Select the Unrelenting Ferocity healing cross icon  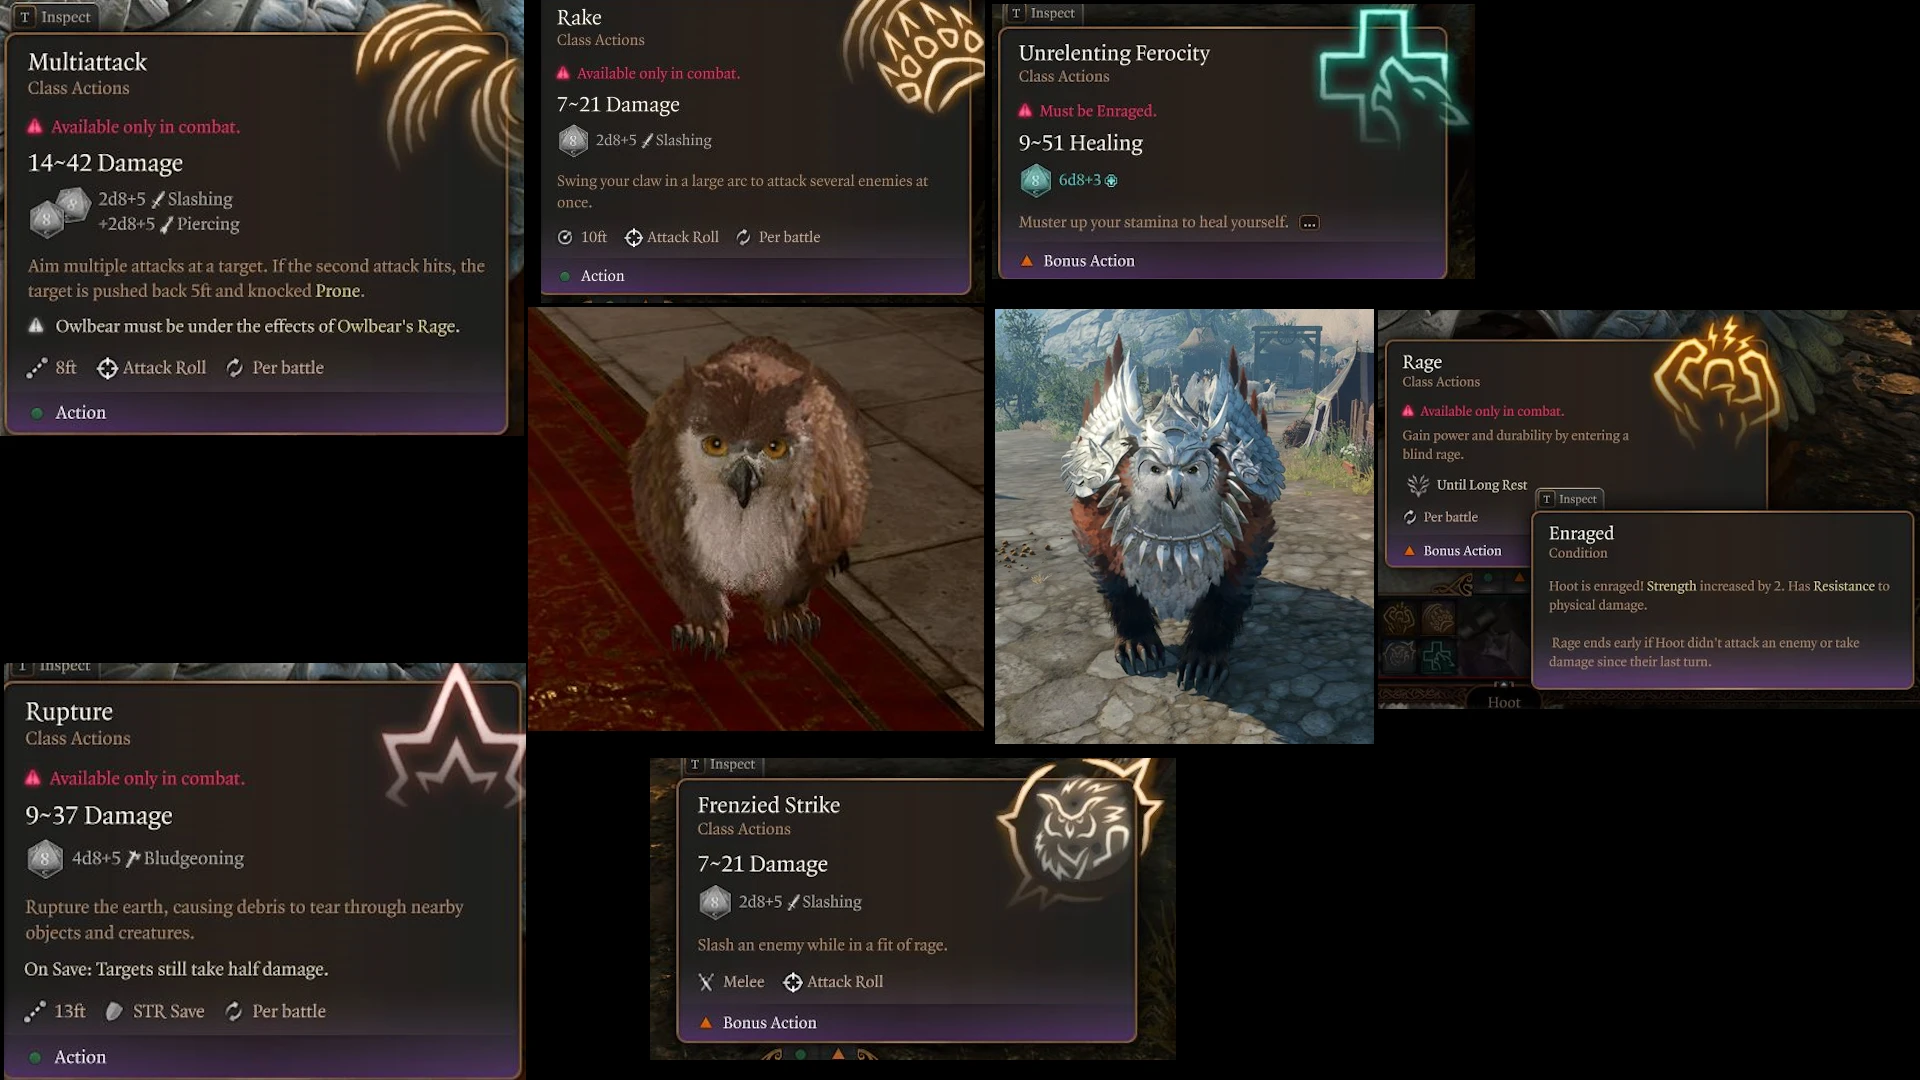[1391, 72]
